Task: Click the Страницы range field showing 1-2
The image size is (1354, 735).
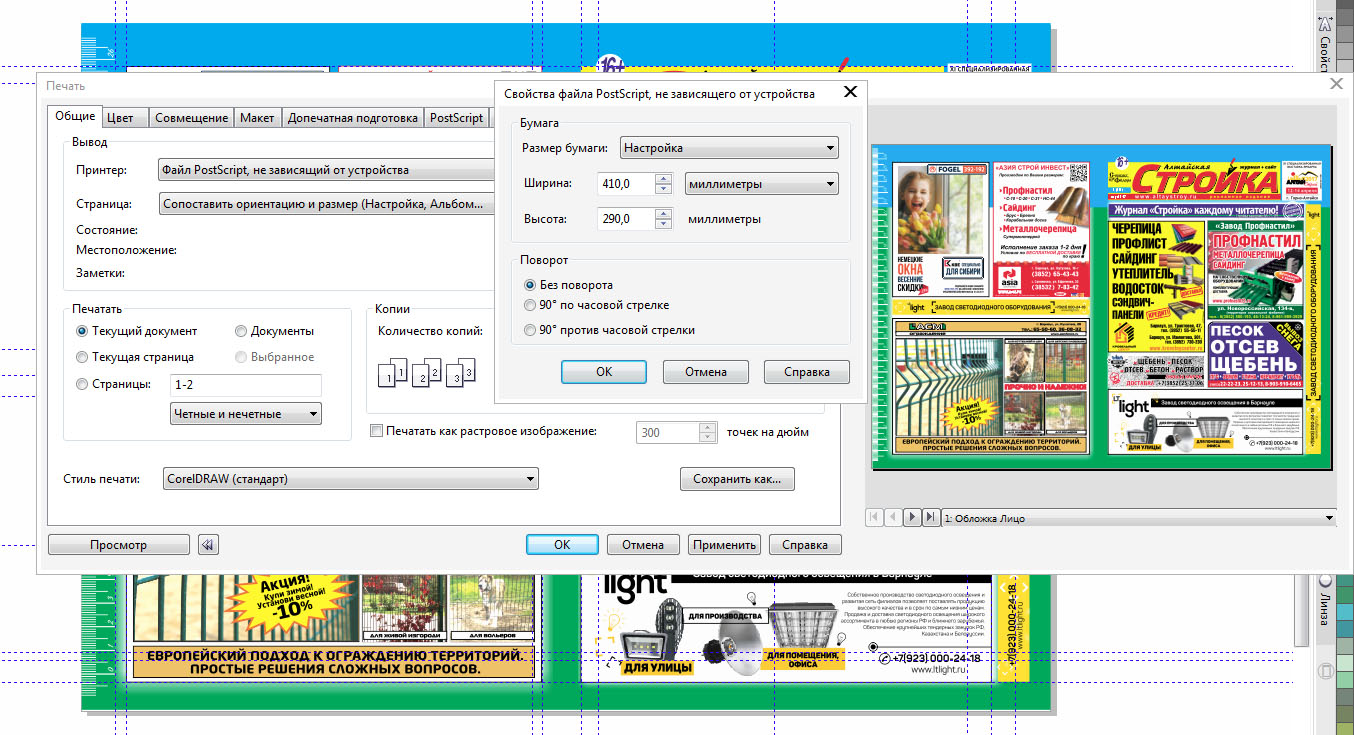Action: click(x=247, y=385)
